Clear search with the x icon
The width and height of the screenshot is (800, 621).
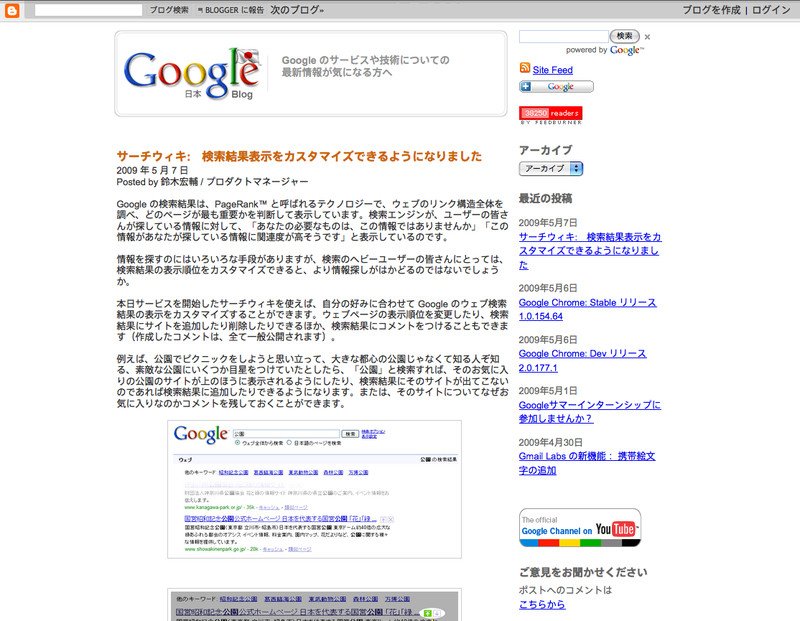coord(647,37)
